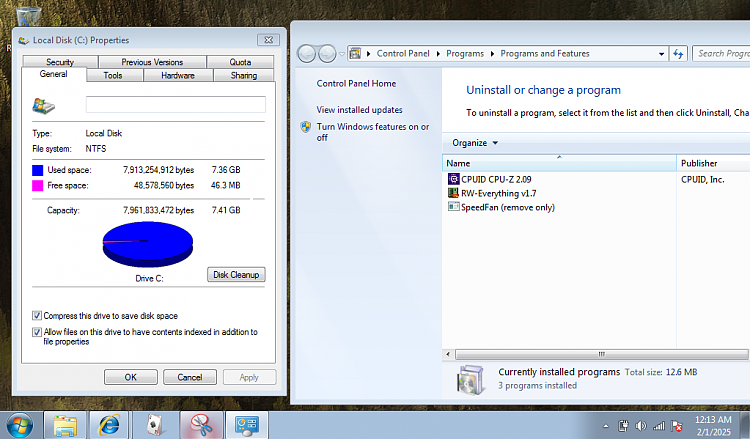Switch to the Tools tab
This screenshot has width=750, height=439.
[x=113, y=75]
